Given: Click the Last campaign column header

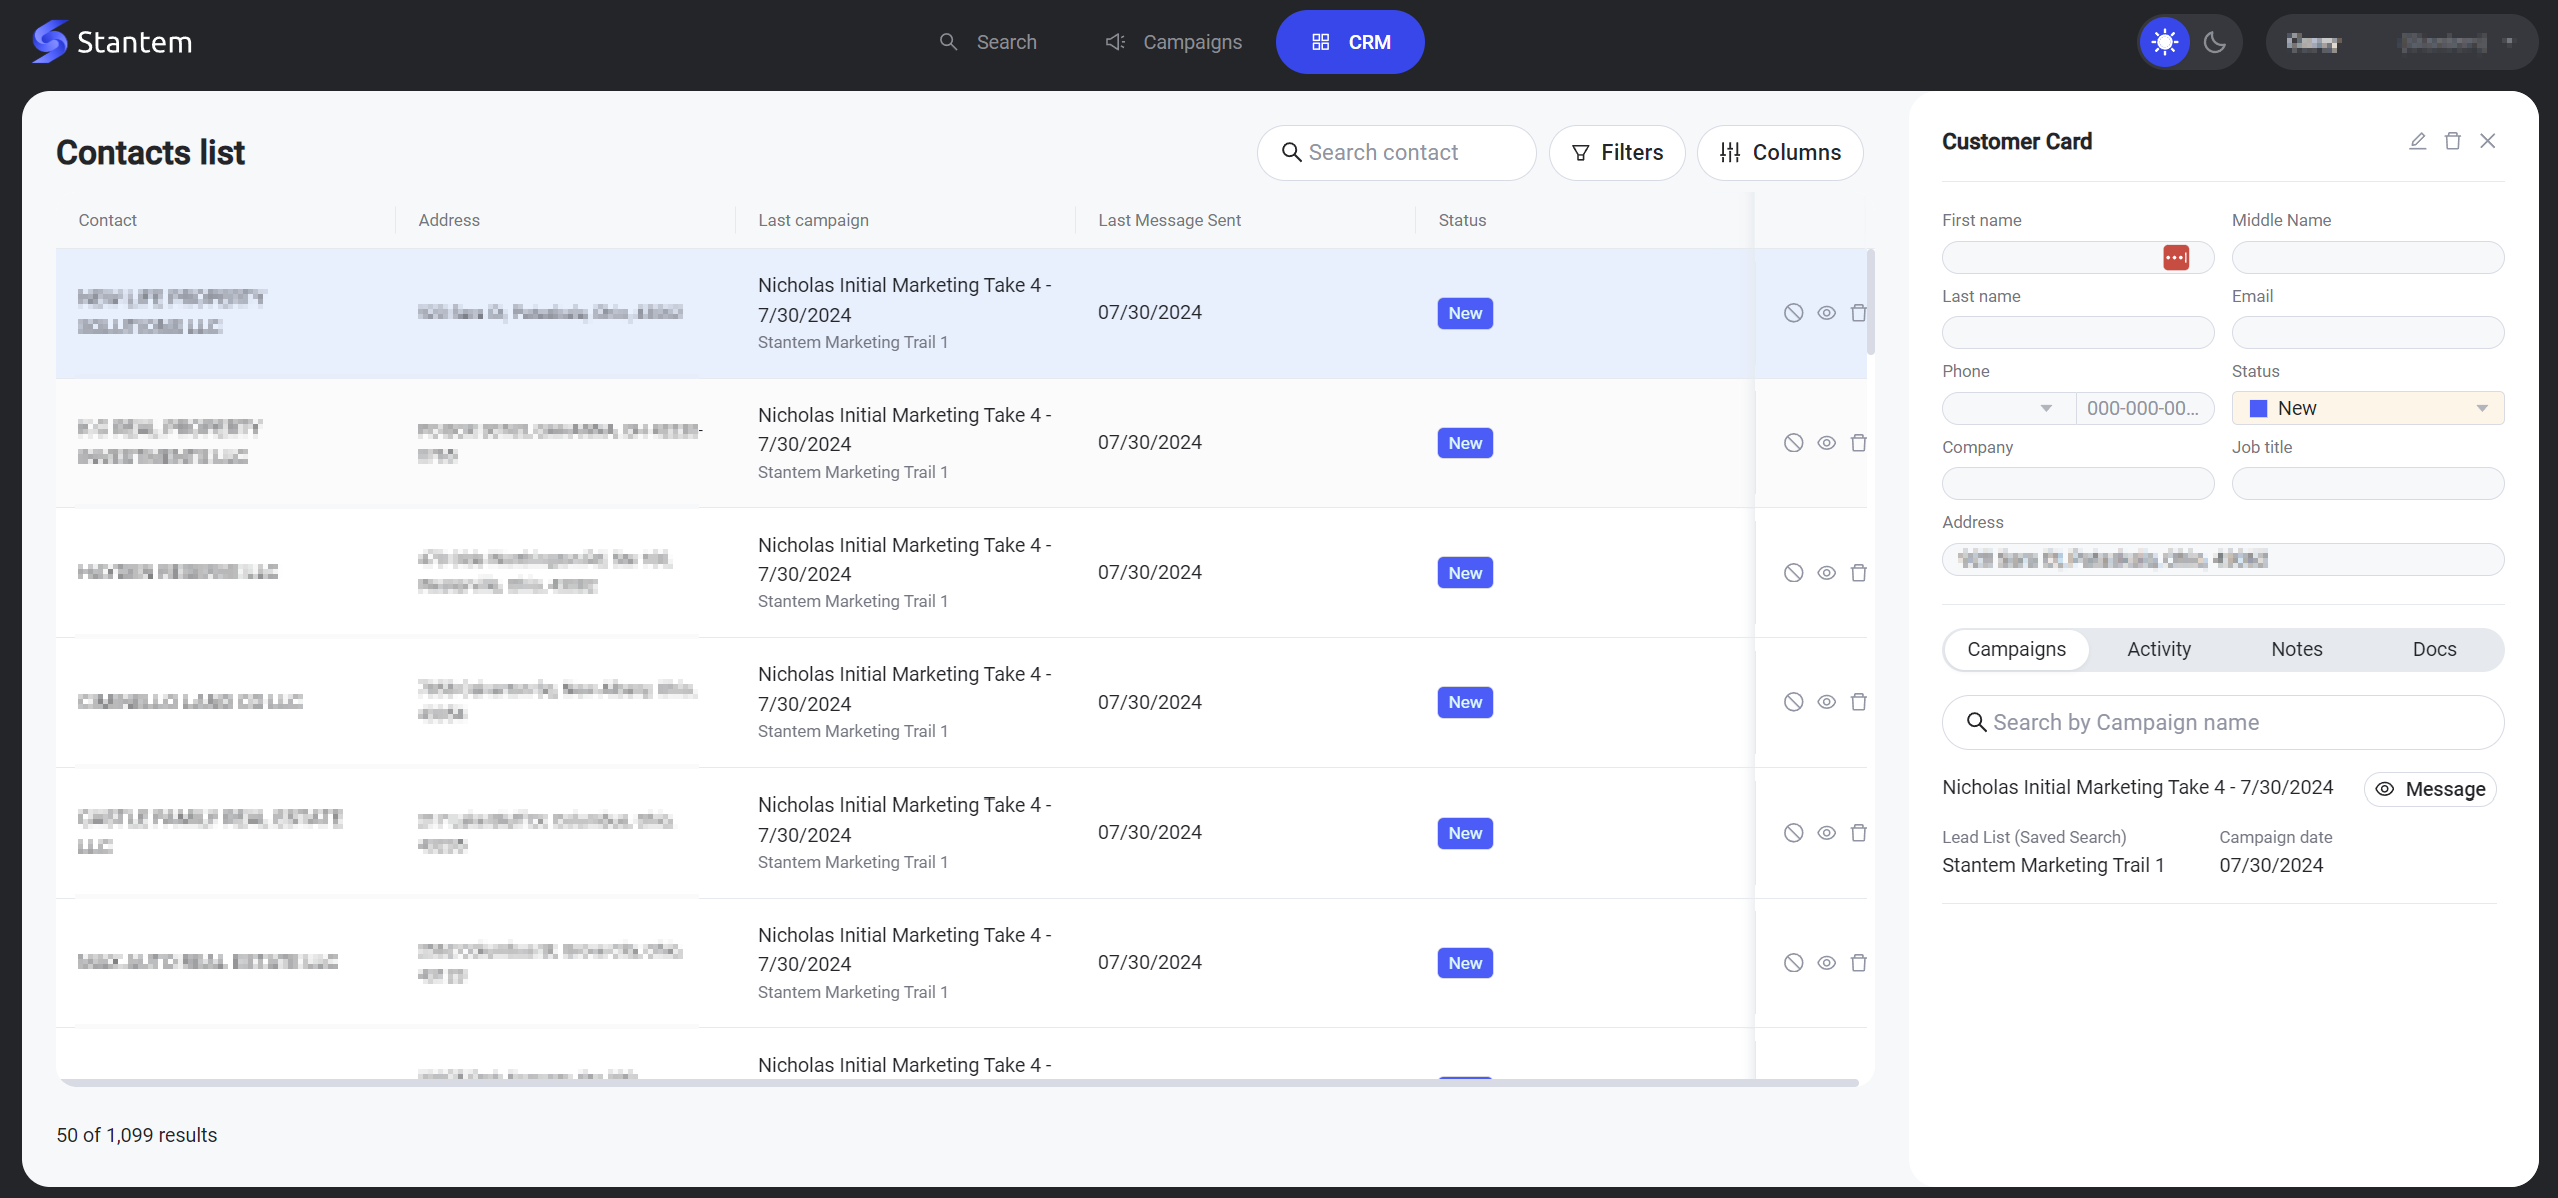Looking at the screenshot, I should pos(813,220).
